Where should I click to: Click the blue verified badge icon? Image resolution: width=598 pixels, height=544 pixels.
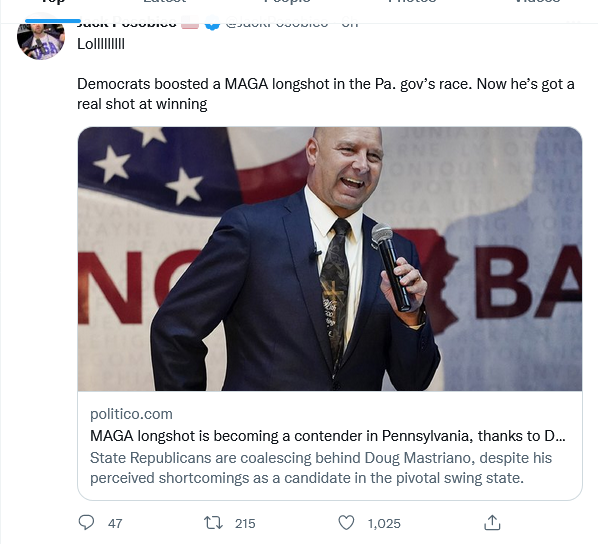point(212,23)
